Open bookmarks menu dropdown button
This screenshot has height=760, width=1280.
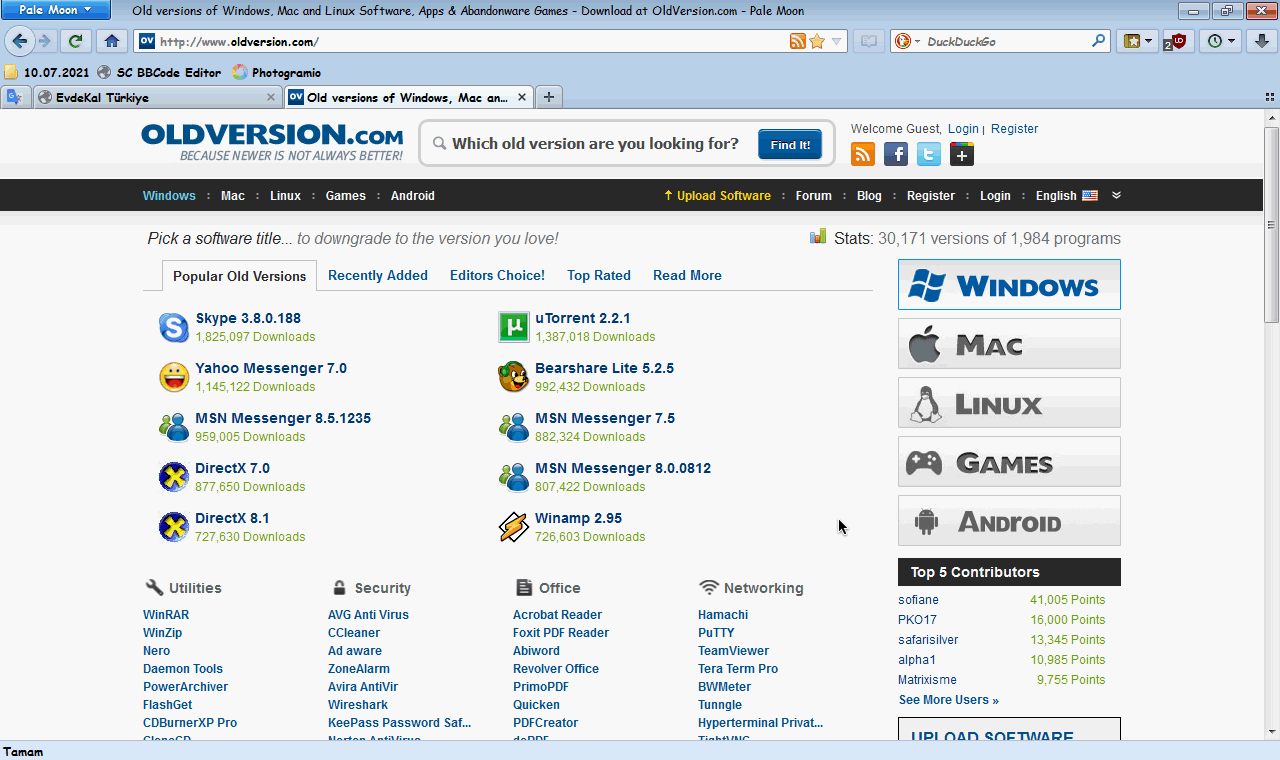pyautogui.click(x=1138, y=41)
